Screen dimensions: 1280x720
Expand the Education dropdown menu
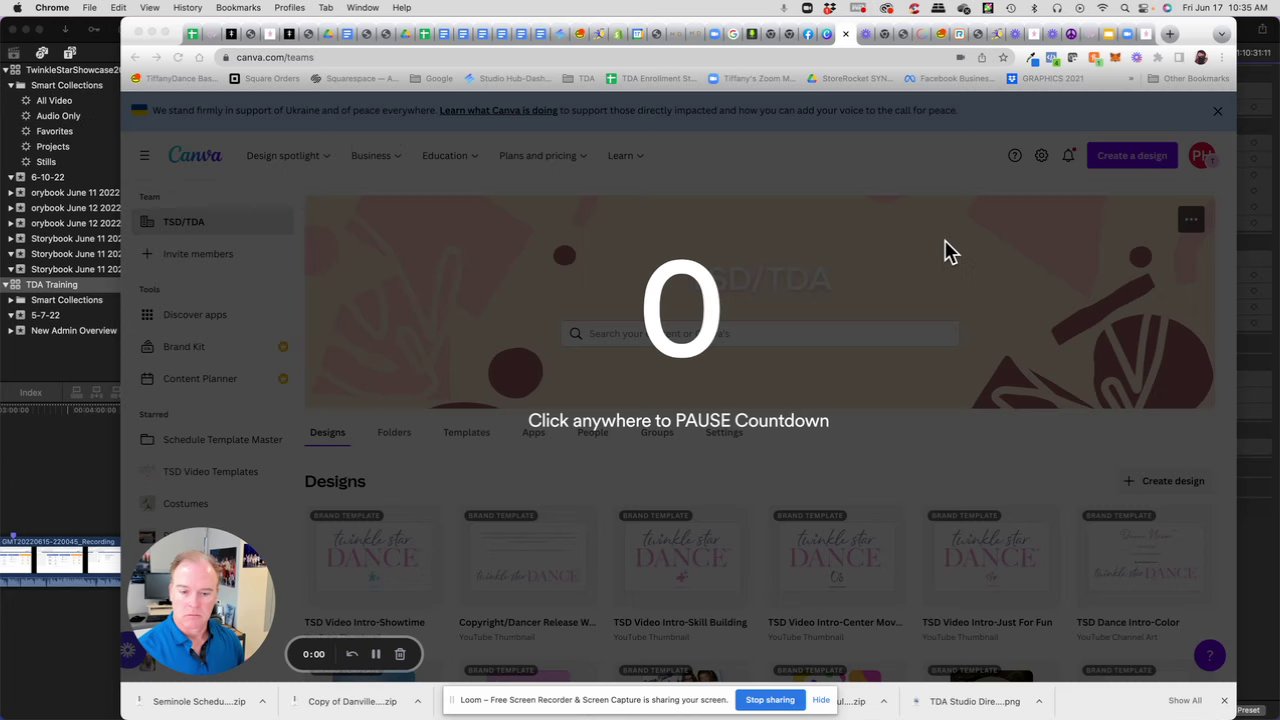click(450, 156)
